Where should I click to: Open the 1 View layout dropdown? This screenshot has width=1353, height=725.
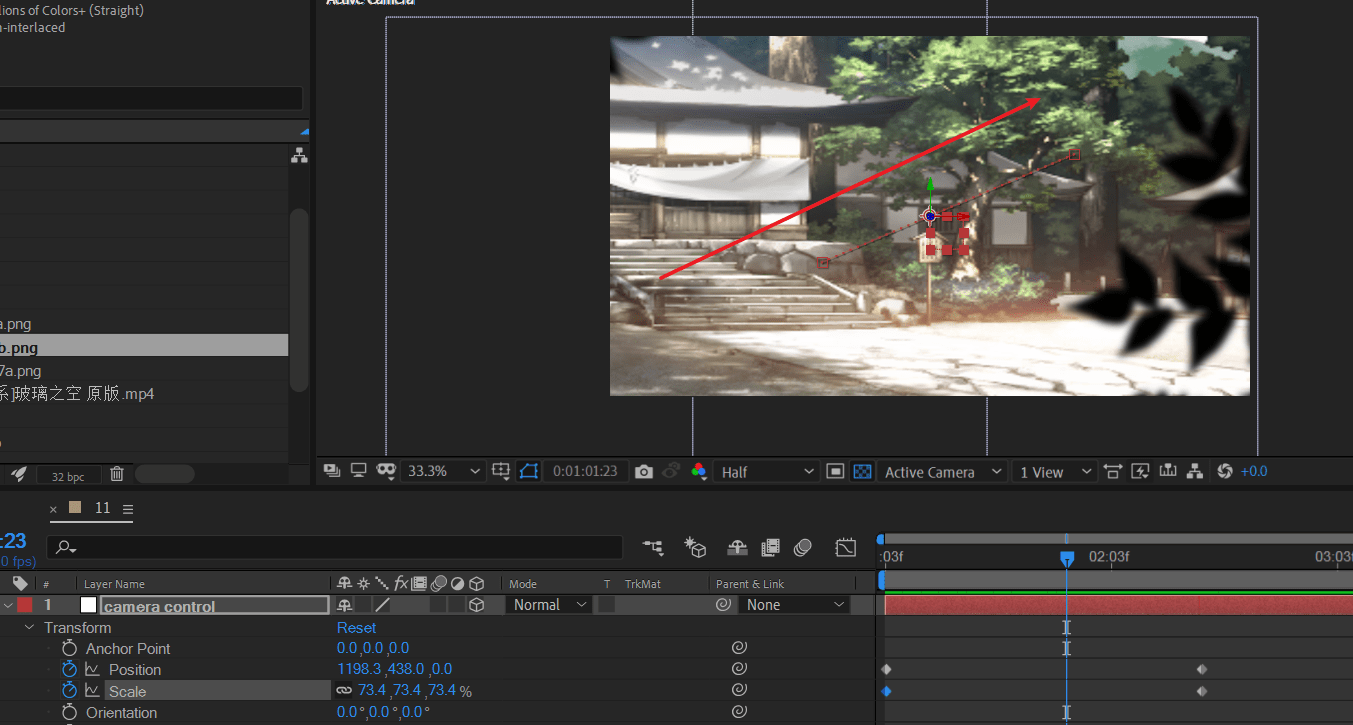[x=1054, y=471]
